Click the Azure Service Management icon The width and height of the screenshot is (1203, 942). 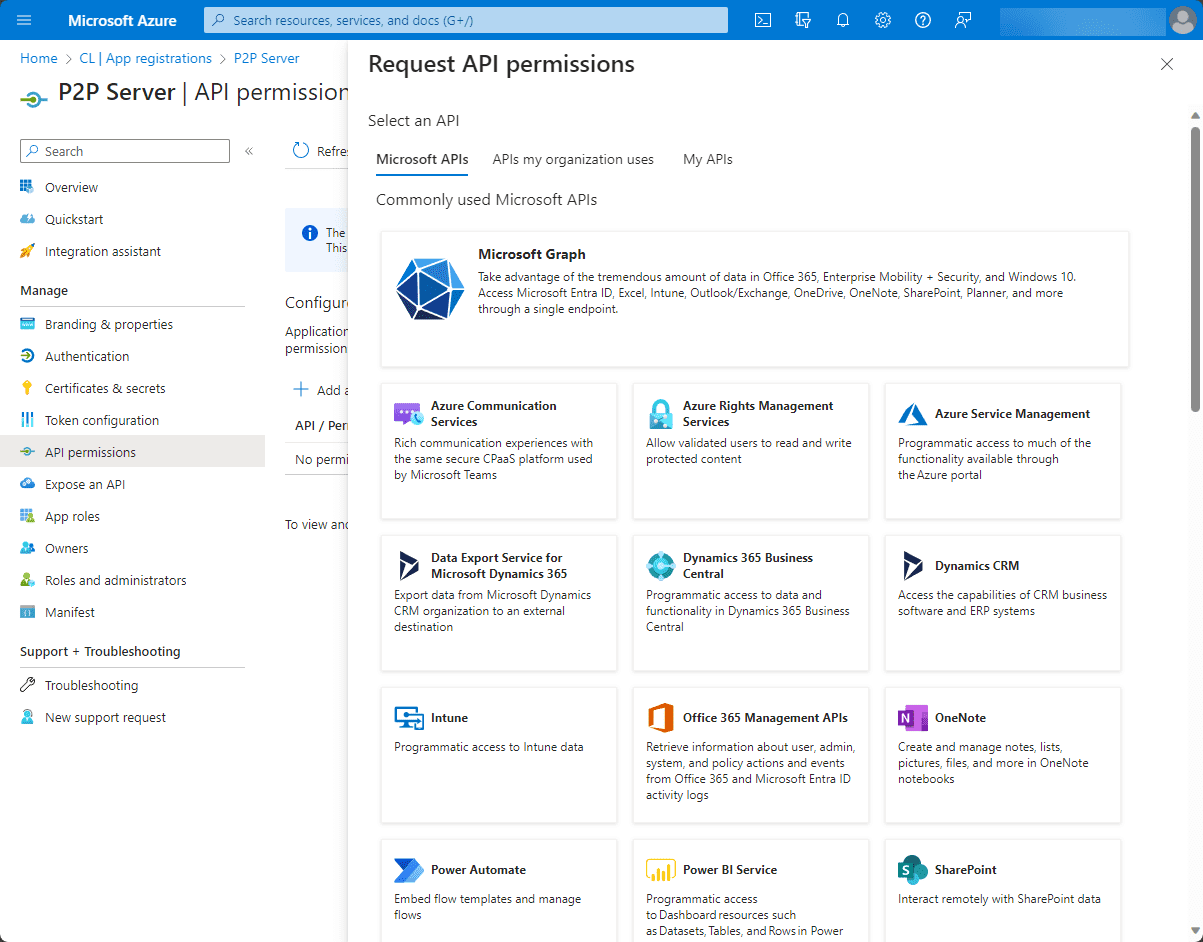(912, 414)
